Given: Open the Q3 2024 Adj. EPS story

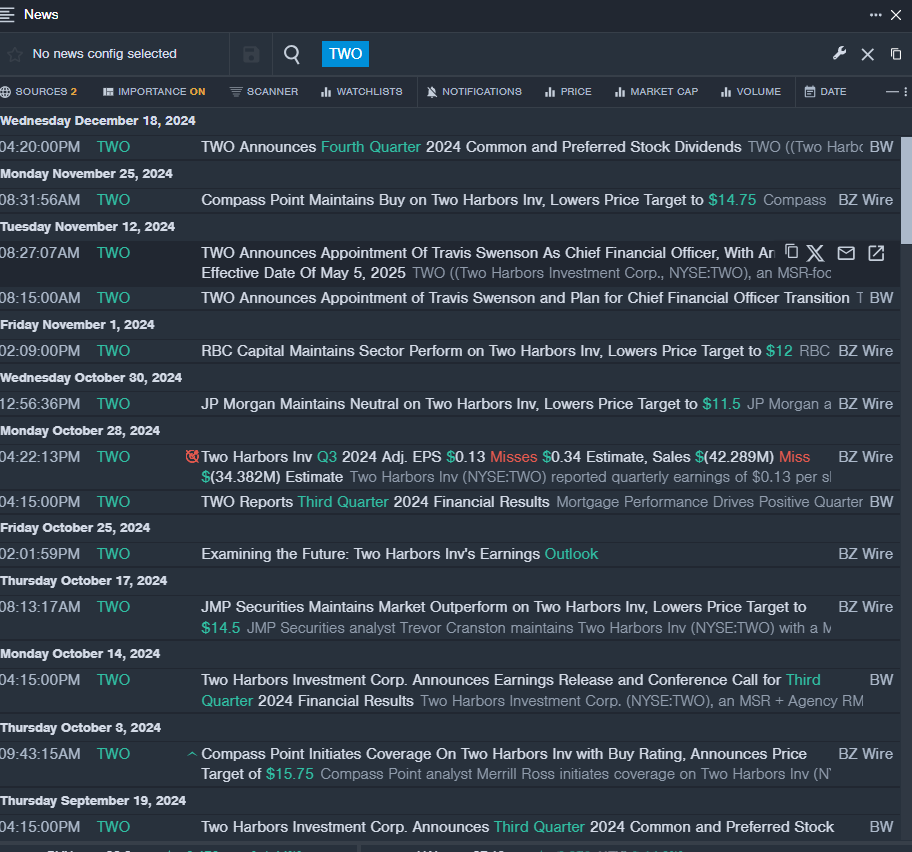Looking at the screenshot, I should point(505,467).
